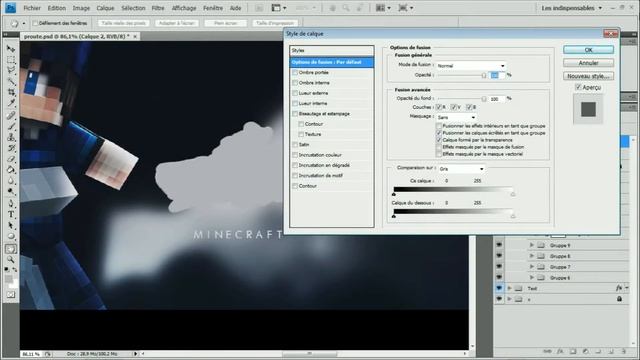Select Options de fusion : Par défaut

[x=331, y=62]
